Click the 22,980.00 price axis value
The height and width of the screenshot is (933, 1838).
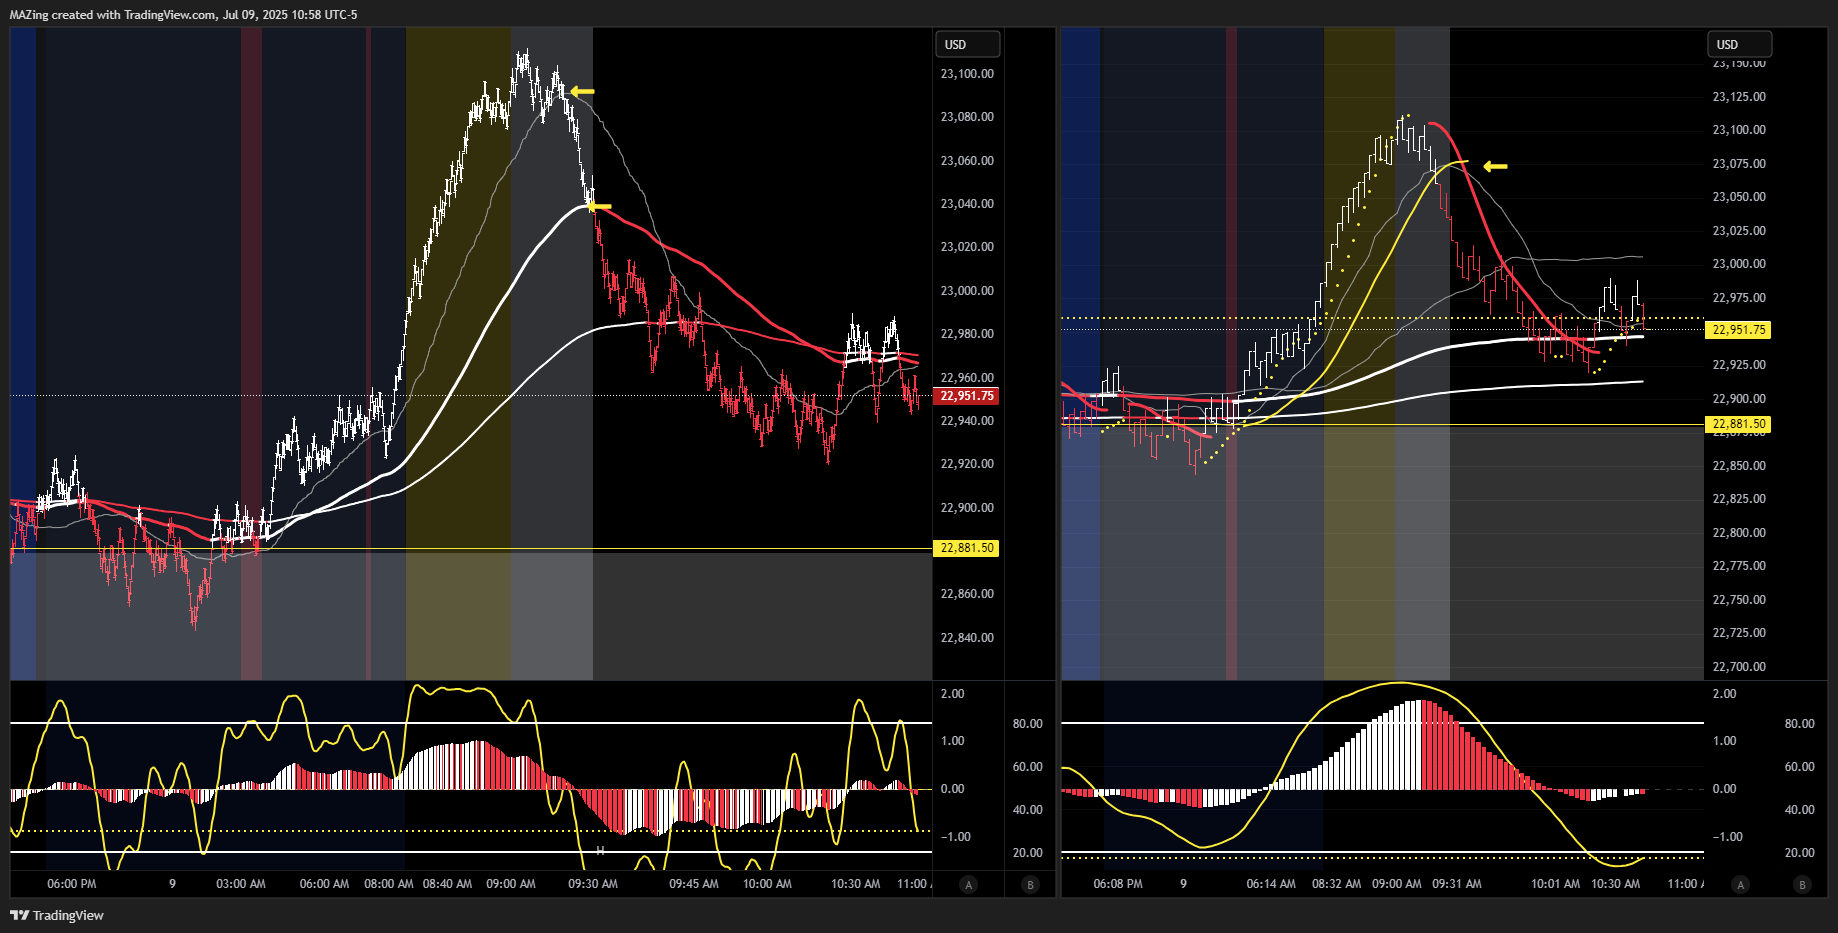pos(967,334)
